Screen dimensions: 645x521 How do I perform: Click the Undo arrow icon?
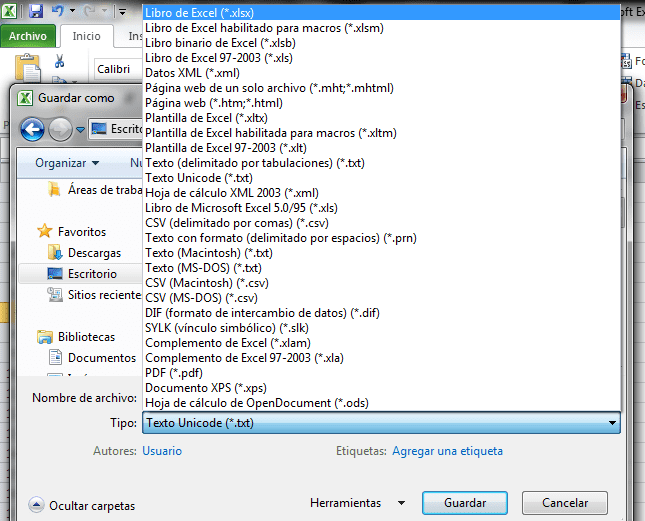pyautogui.click(x=58, y=10)
